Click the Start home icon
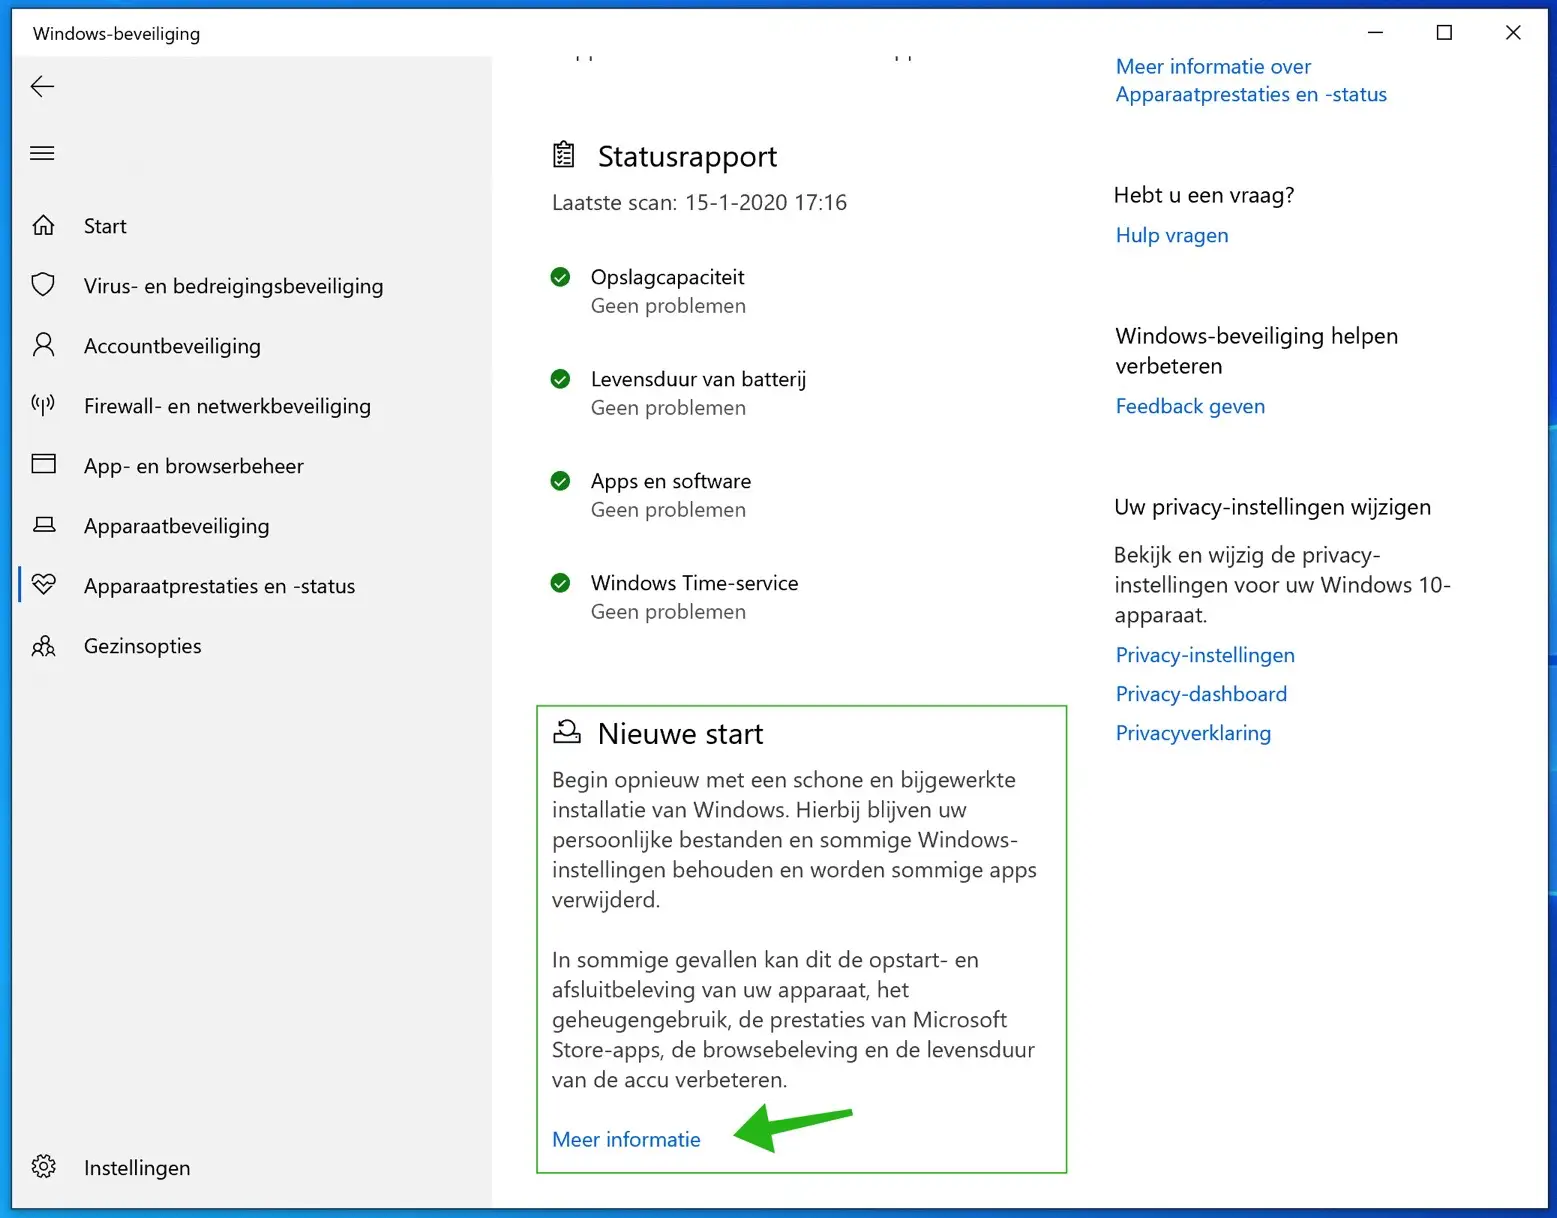 43,225
